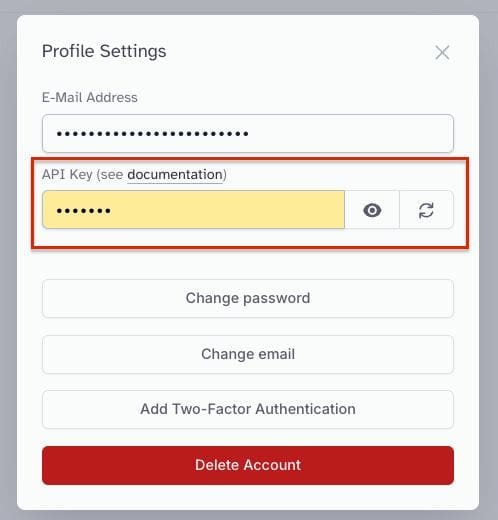Open the API documentation link

coord(175,175)
